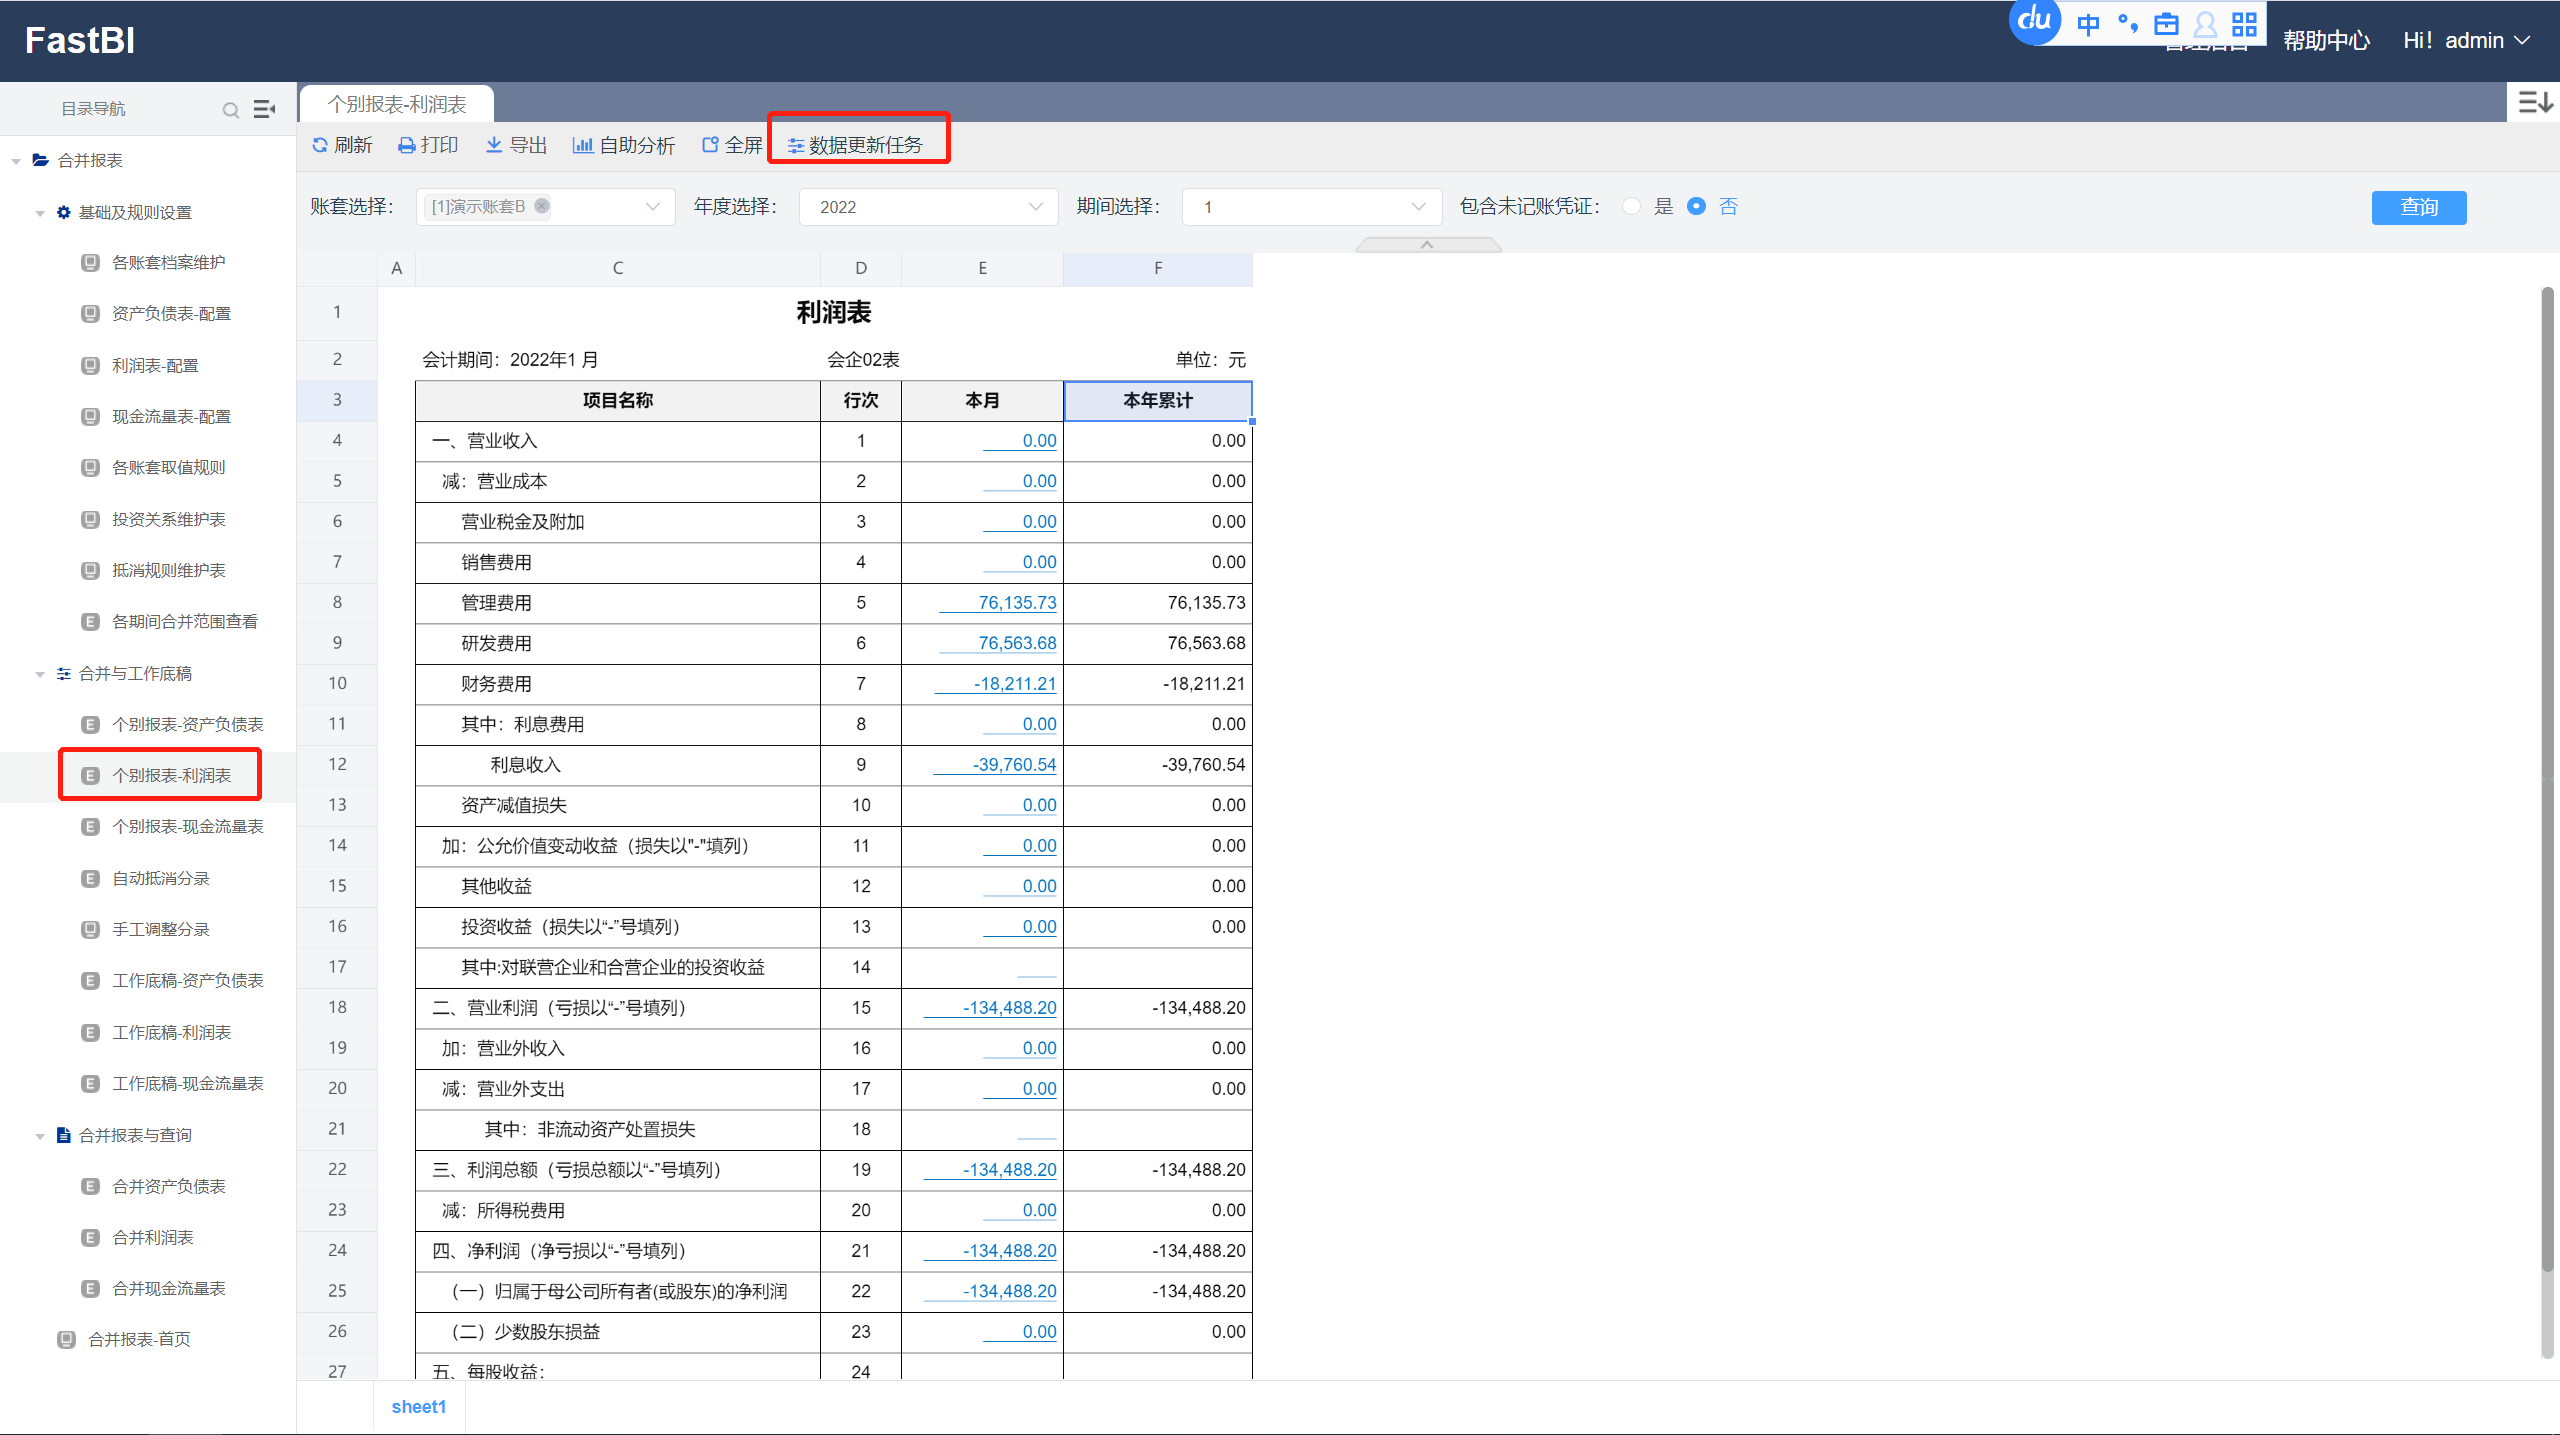Click the Refresh (刷新) toolbar icon
This screenshot has width=2560, height=1435.
click(320, 145)
